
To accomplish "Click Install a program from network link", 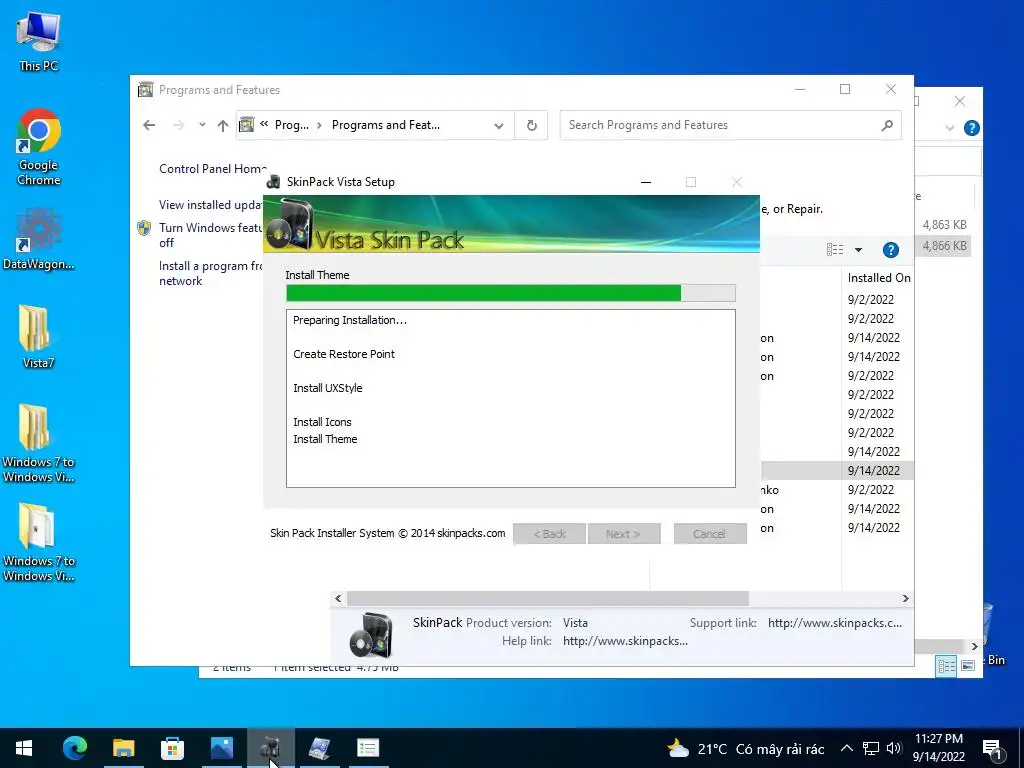I will (210, 273).
